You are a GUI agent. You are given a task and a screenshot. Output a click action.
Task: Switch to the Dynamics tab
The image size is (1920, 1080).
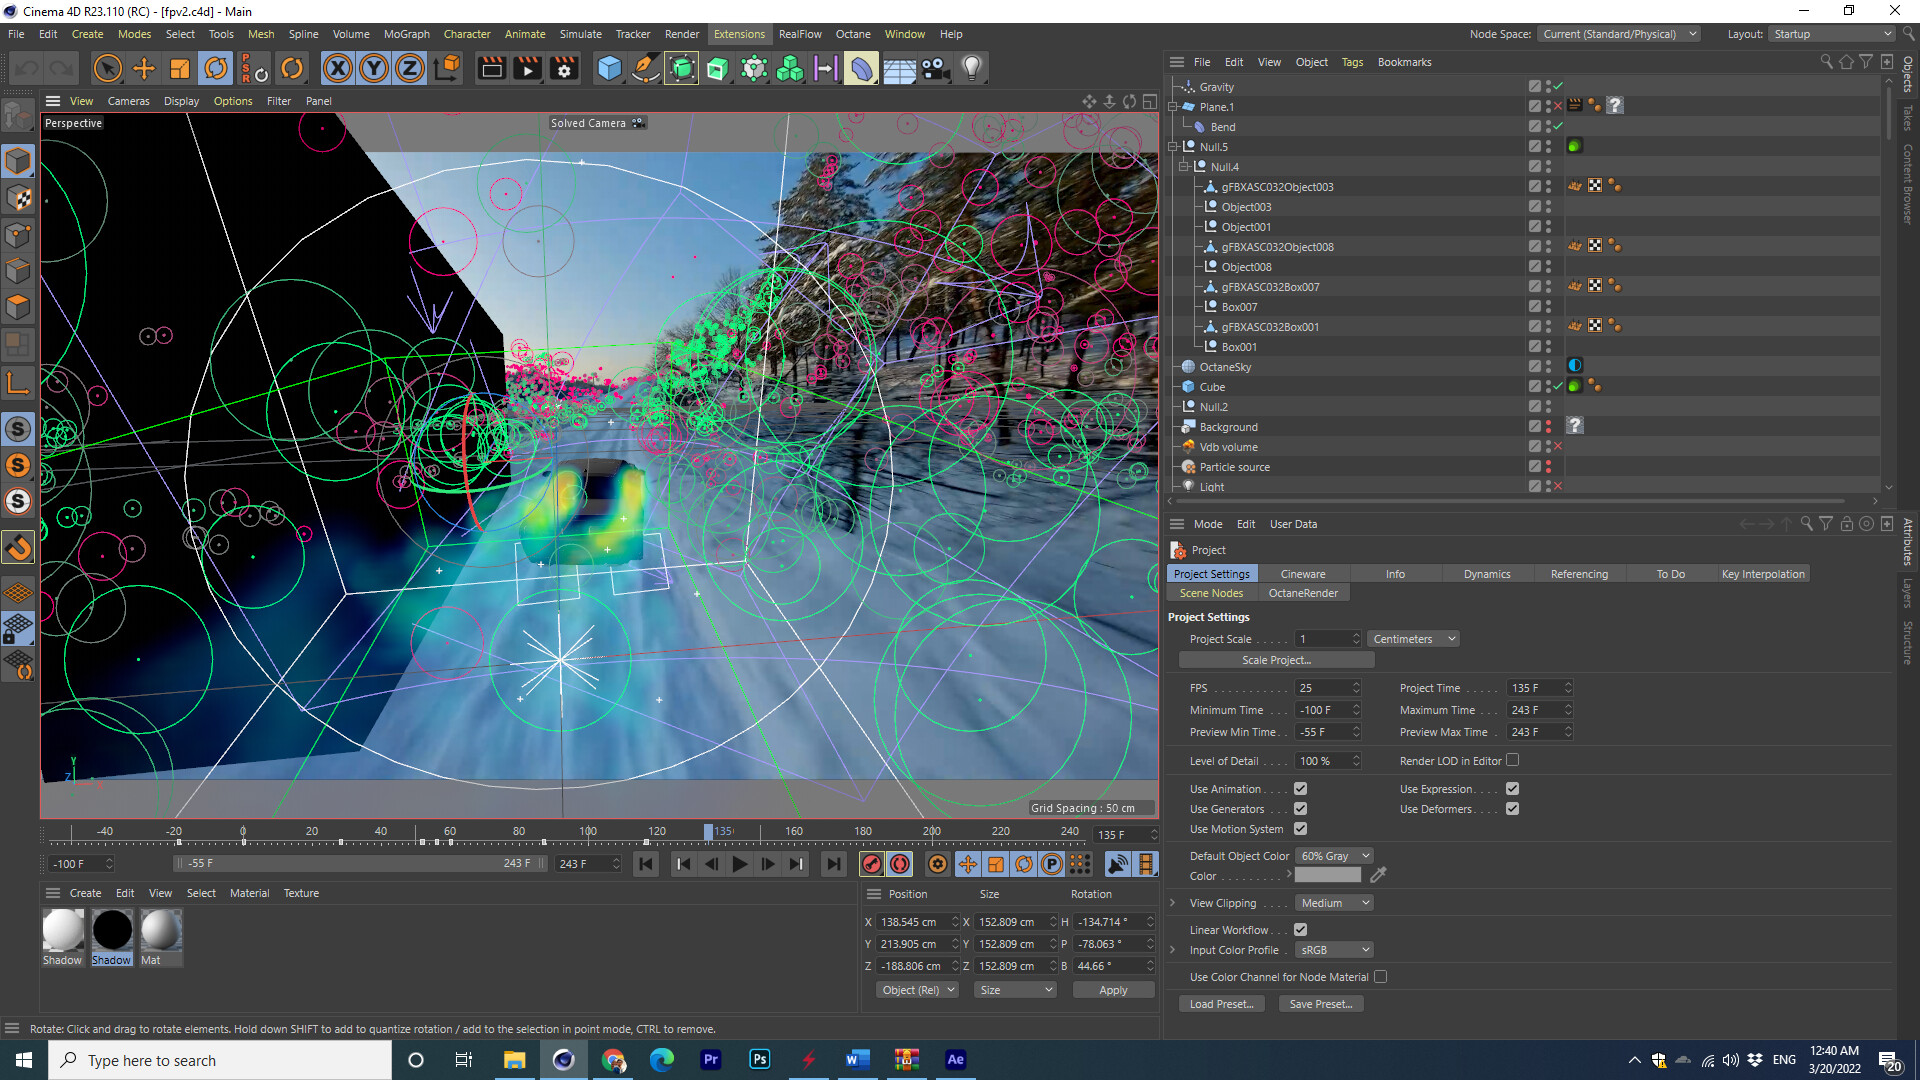(1486, 574)
